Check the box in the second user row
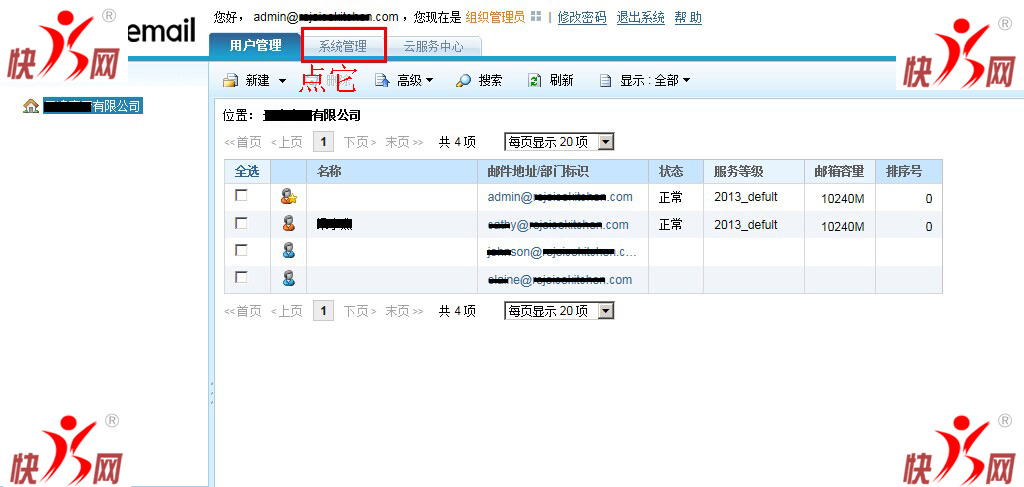The height and width of the screenshot is (487, 1024). tap(241, 223)
